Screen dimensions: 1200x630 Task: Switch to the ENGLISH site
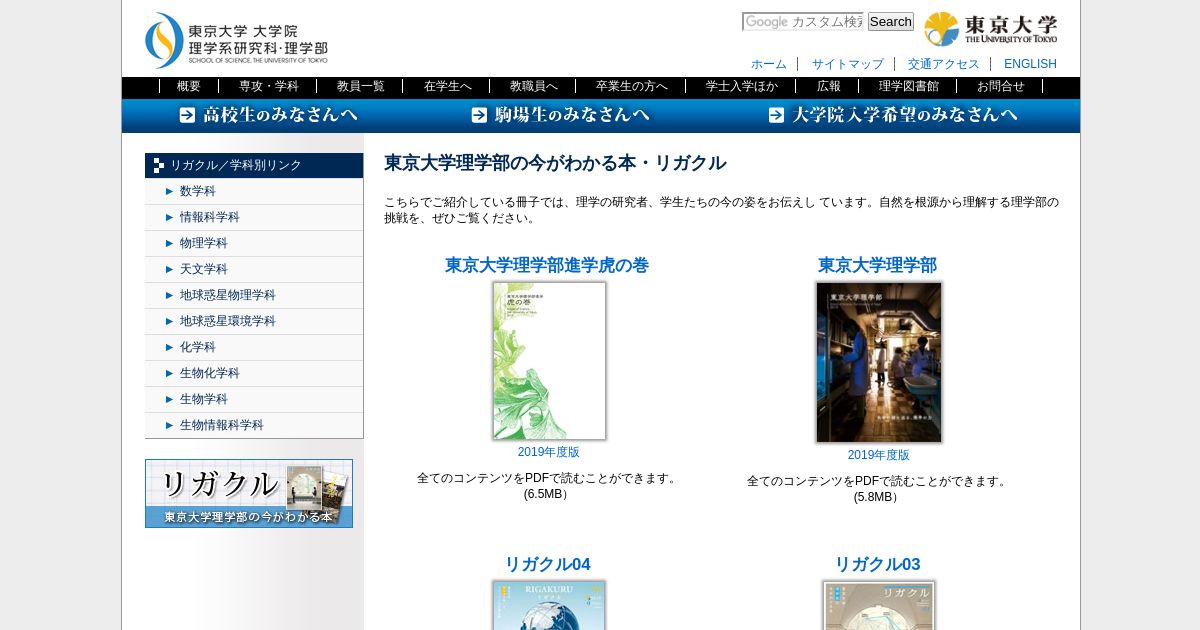[x=1030, y=64]
